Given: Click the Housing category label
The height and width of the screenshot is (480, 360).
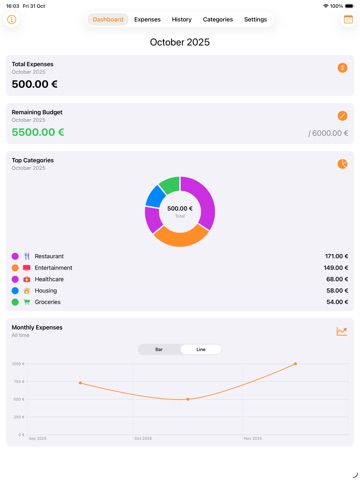Looking at the screenshot, I should point(46,291).
